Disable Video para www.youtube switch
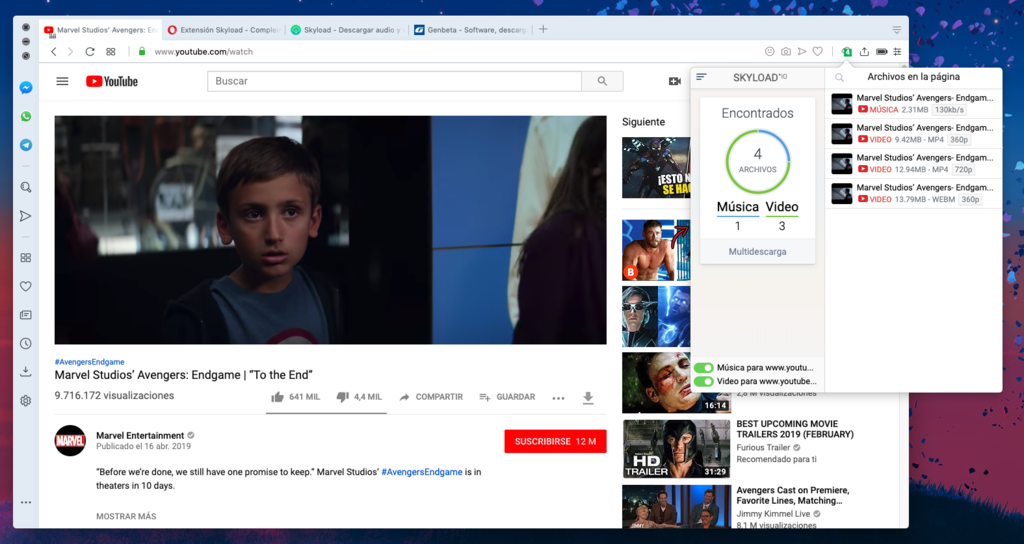 pyautogui.click(x=703, y=381)
